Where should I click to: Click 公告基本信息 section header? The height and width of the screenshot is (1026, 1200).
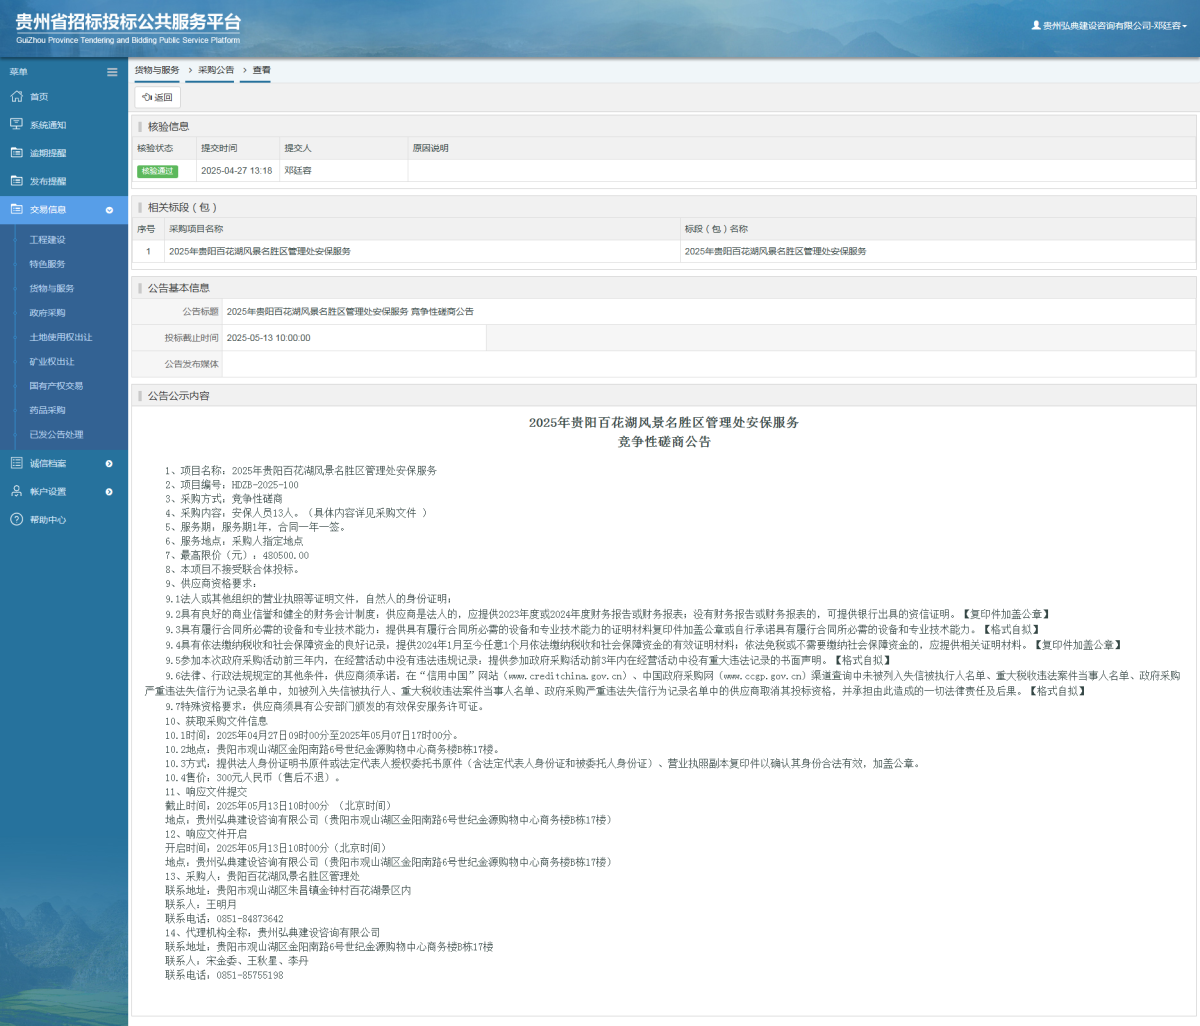(x=179, y=288)
